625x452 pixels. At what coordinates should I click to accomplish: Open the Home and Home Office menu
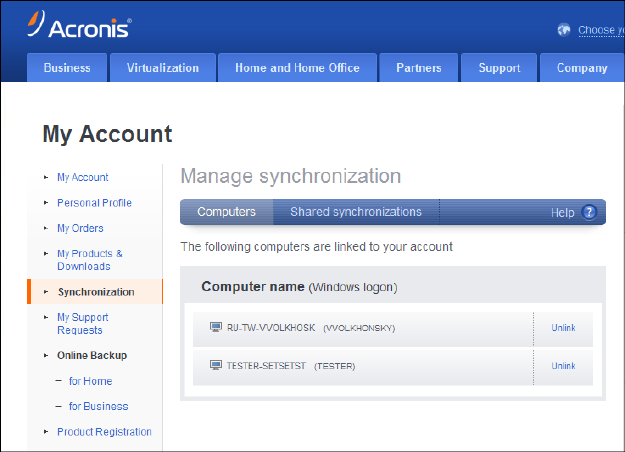[x=297, y=68]
